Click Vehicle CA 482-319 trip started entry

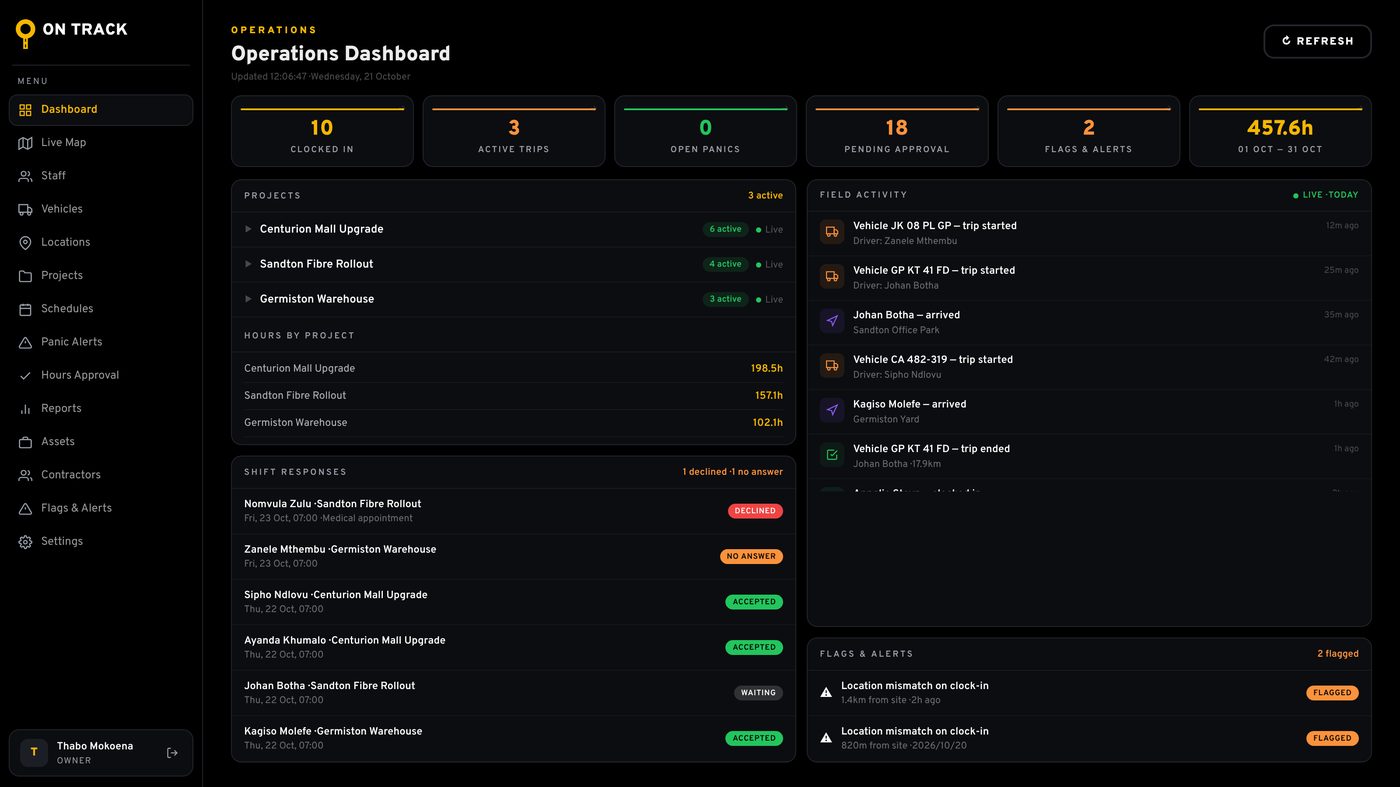coord(1089,366)
